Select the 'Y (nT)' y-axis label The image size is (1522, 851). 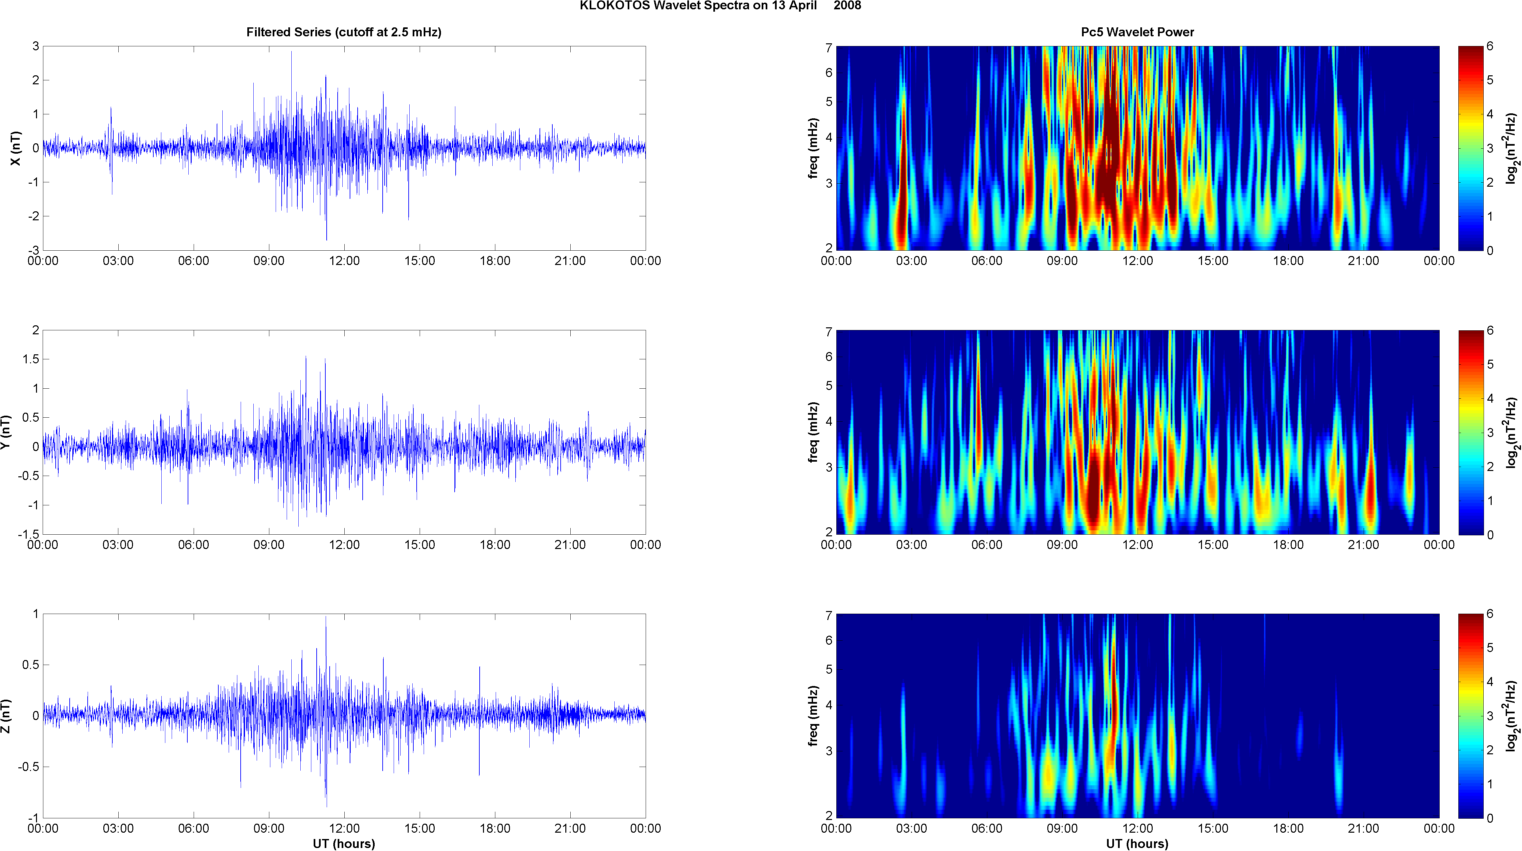[x=7, y=432]
